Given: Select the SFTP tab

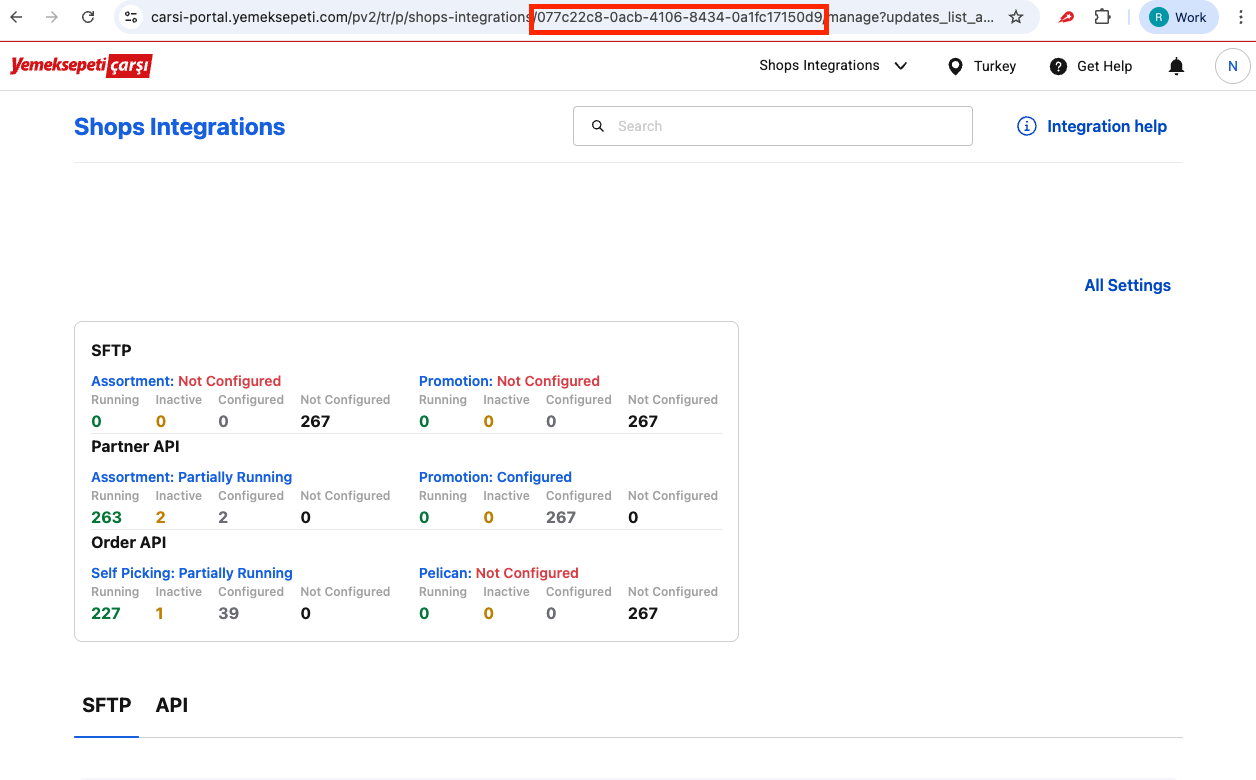Looking at the screenshot, I should 106,705.
